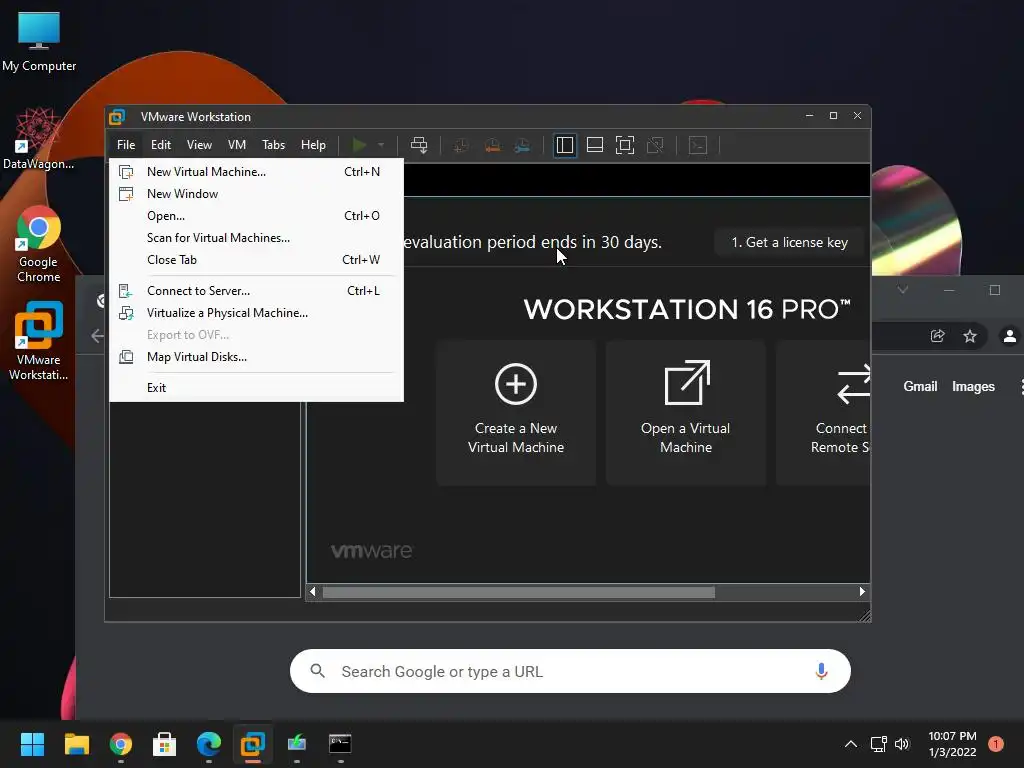The height and width of the screenshot is (768, 1024).
Task: Select New Virtual Machine in File menu
Action: [x=256, y=172]
